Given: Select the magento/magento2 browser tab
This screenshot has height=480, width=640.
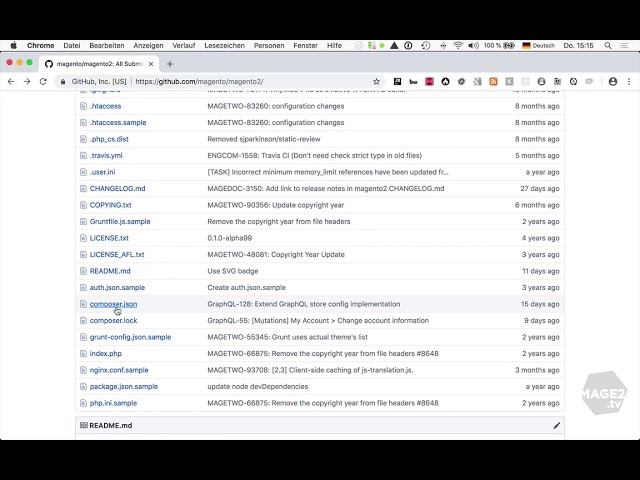Looking at the screenshot, I should 99,64.
